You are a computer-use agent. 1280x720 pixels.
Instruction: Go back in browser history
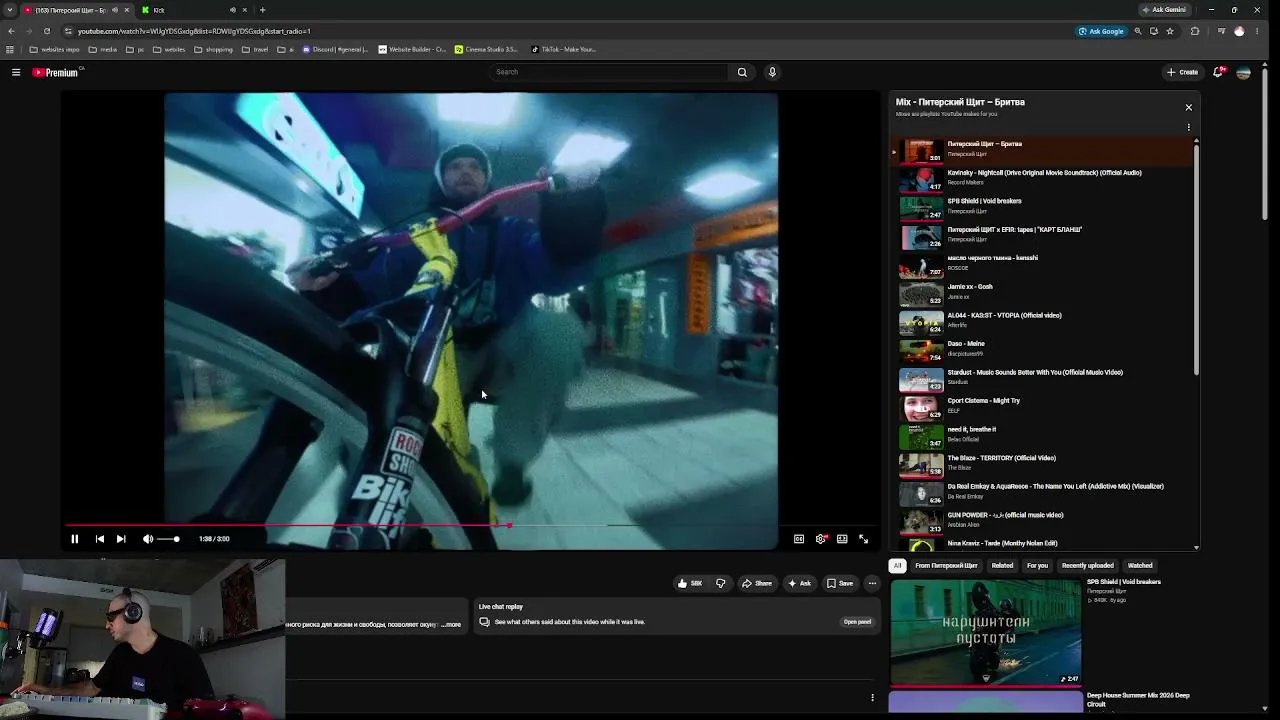tap(11, 31)
